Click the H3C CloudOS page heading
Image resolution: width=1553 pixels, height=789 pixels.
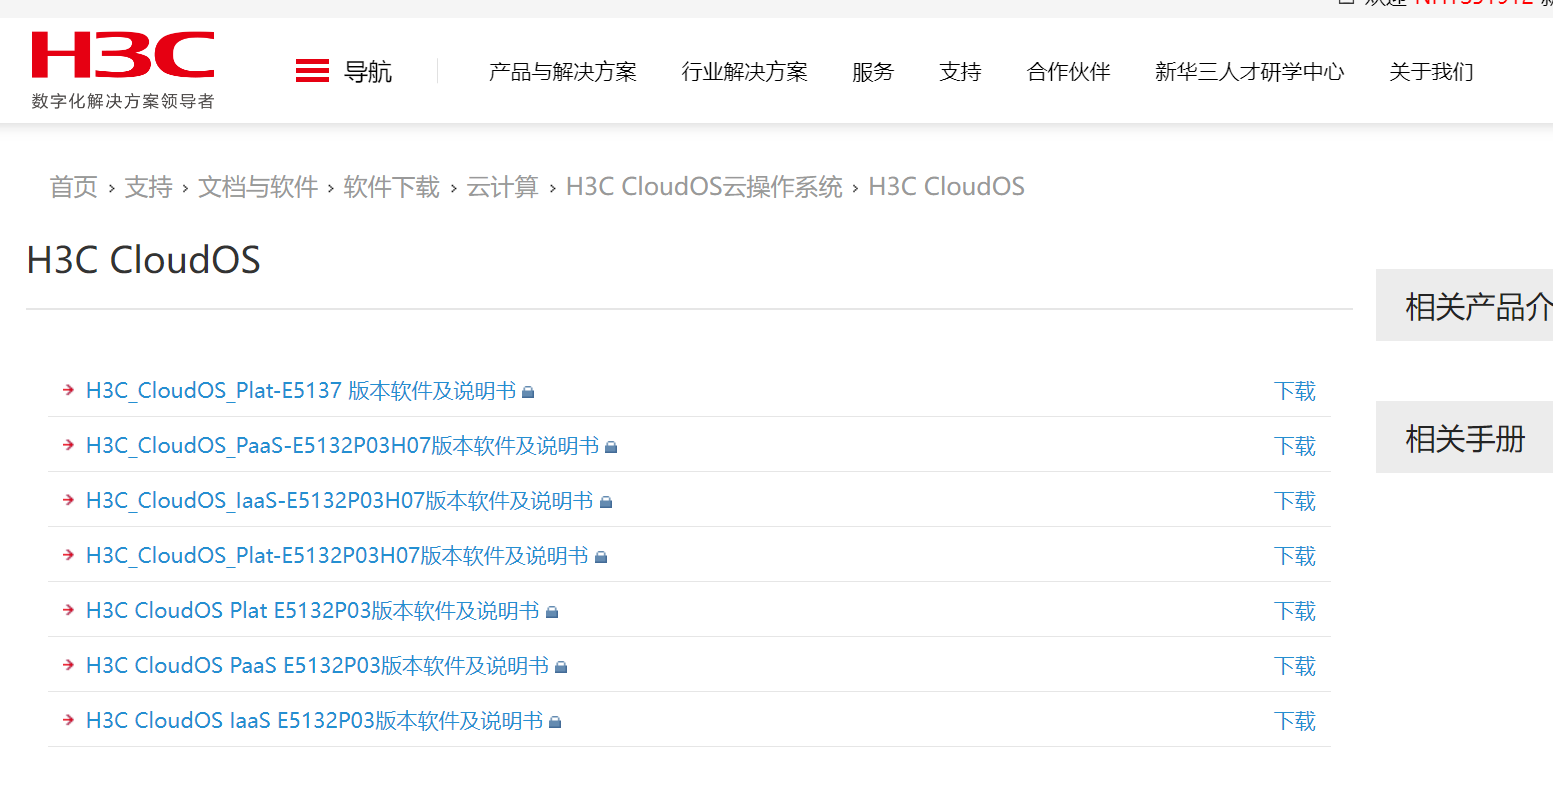[x=143, y=260]
